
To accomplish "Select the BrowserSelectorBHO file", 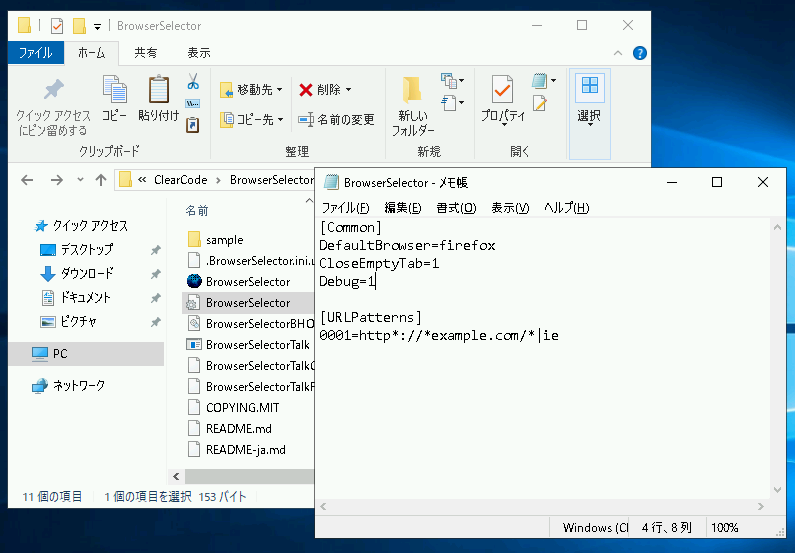I will (250, 323).
